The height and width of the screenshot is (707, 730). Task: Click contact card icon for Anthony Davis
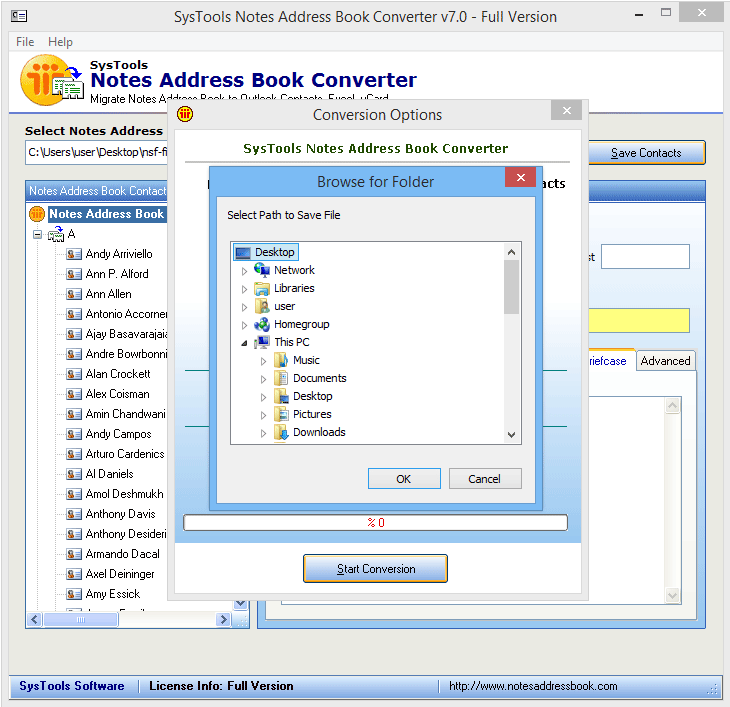pos(74,514)
